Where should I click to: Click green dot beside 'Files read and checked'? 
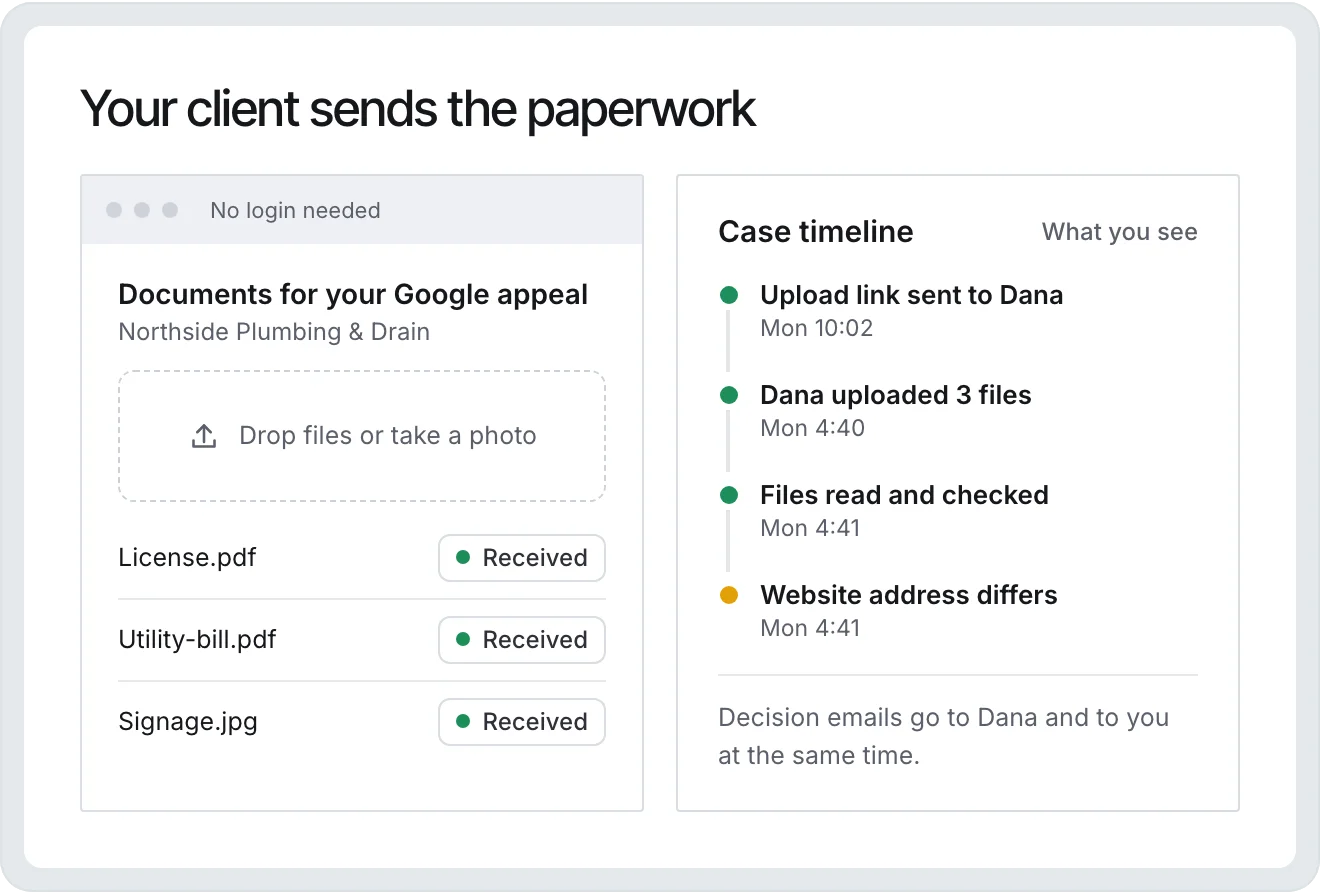[729, 495]
